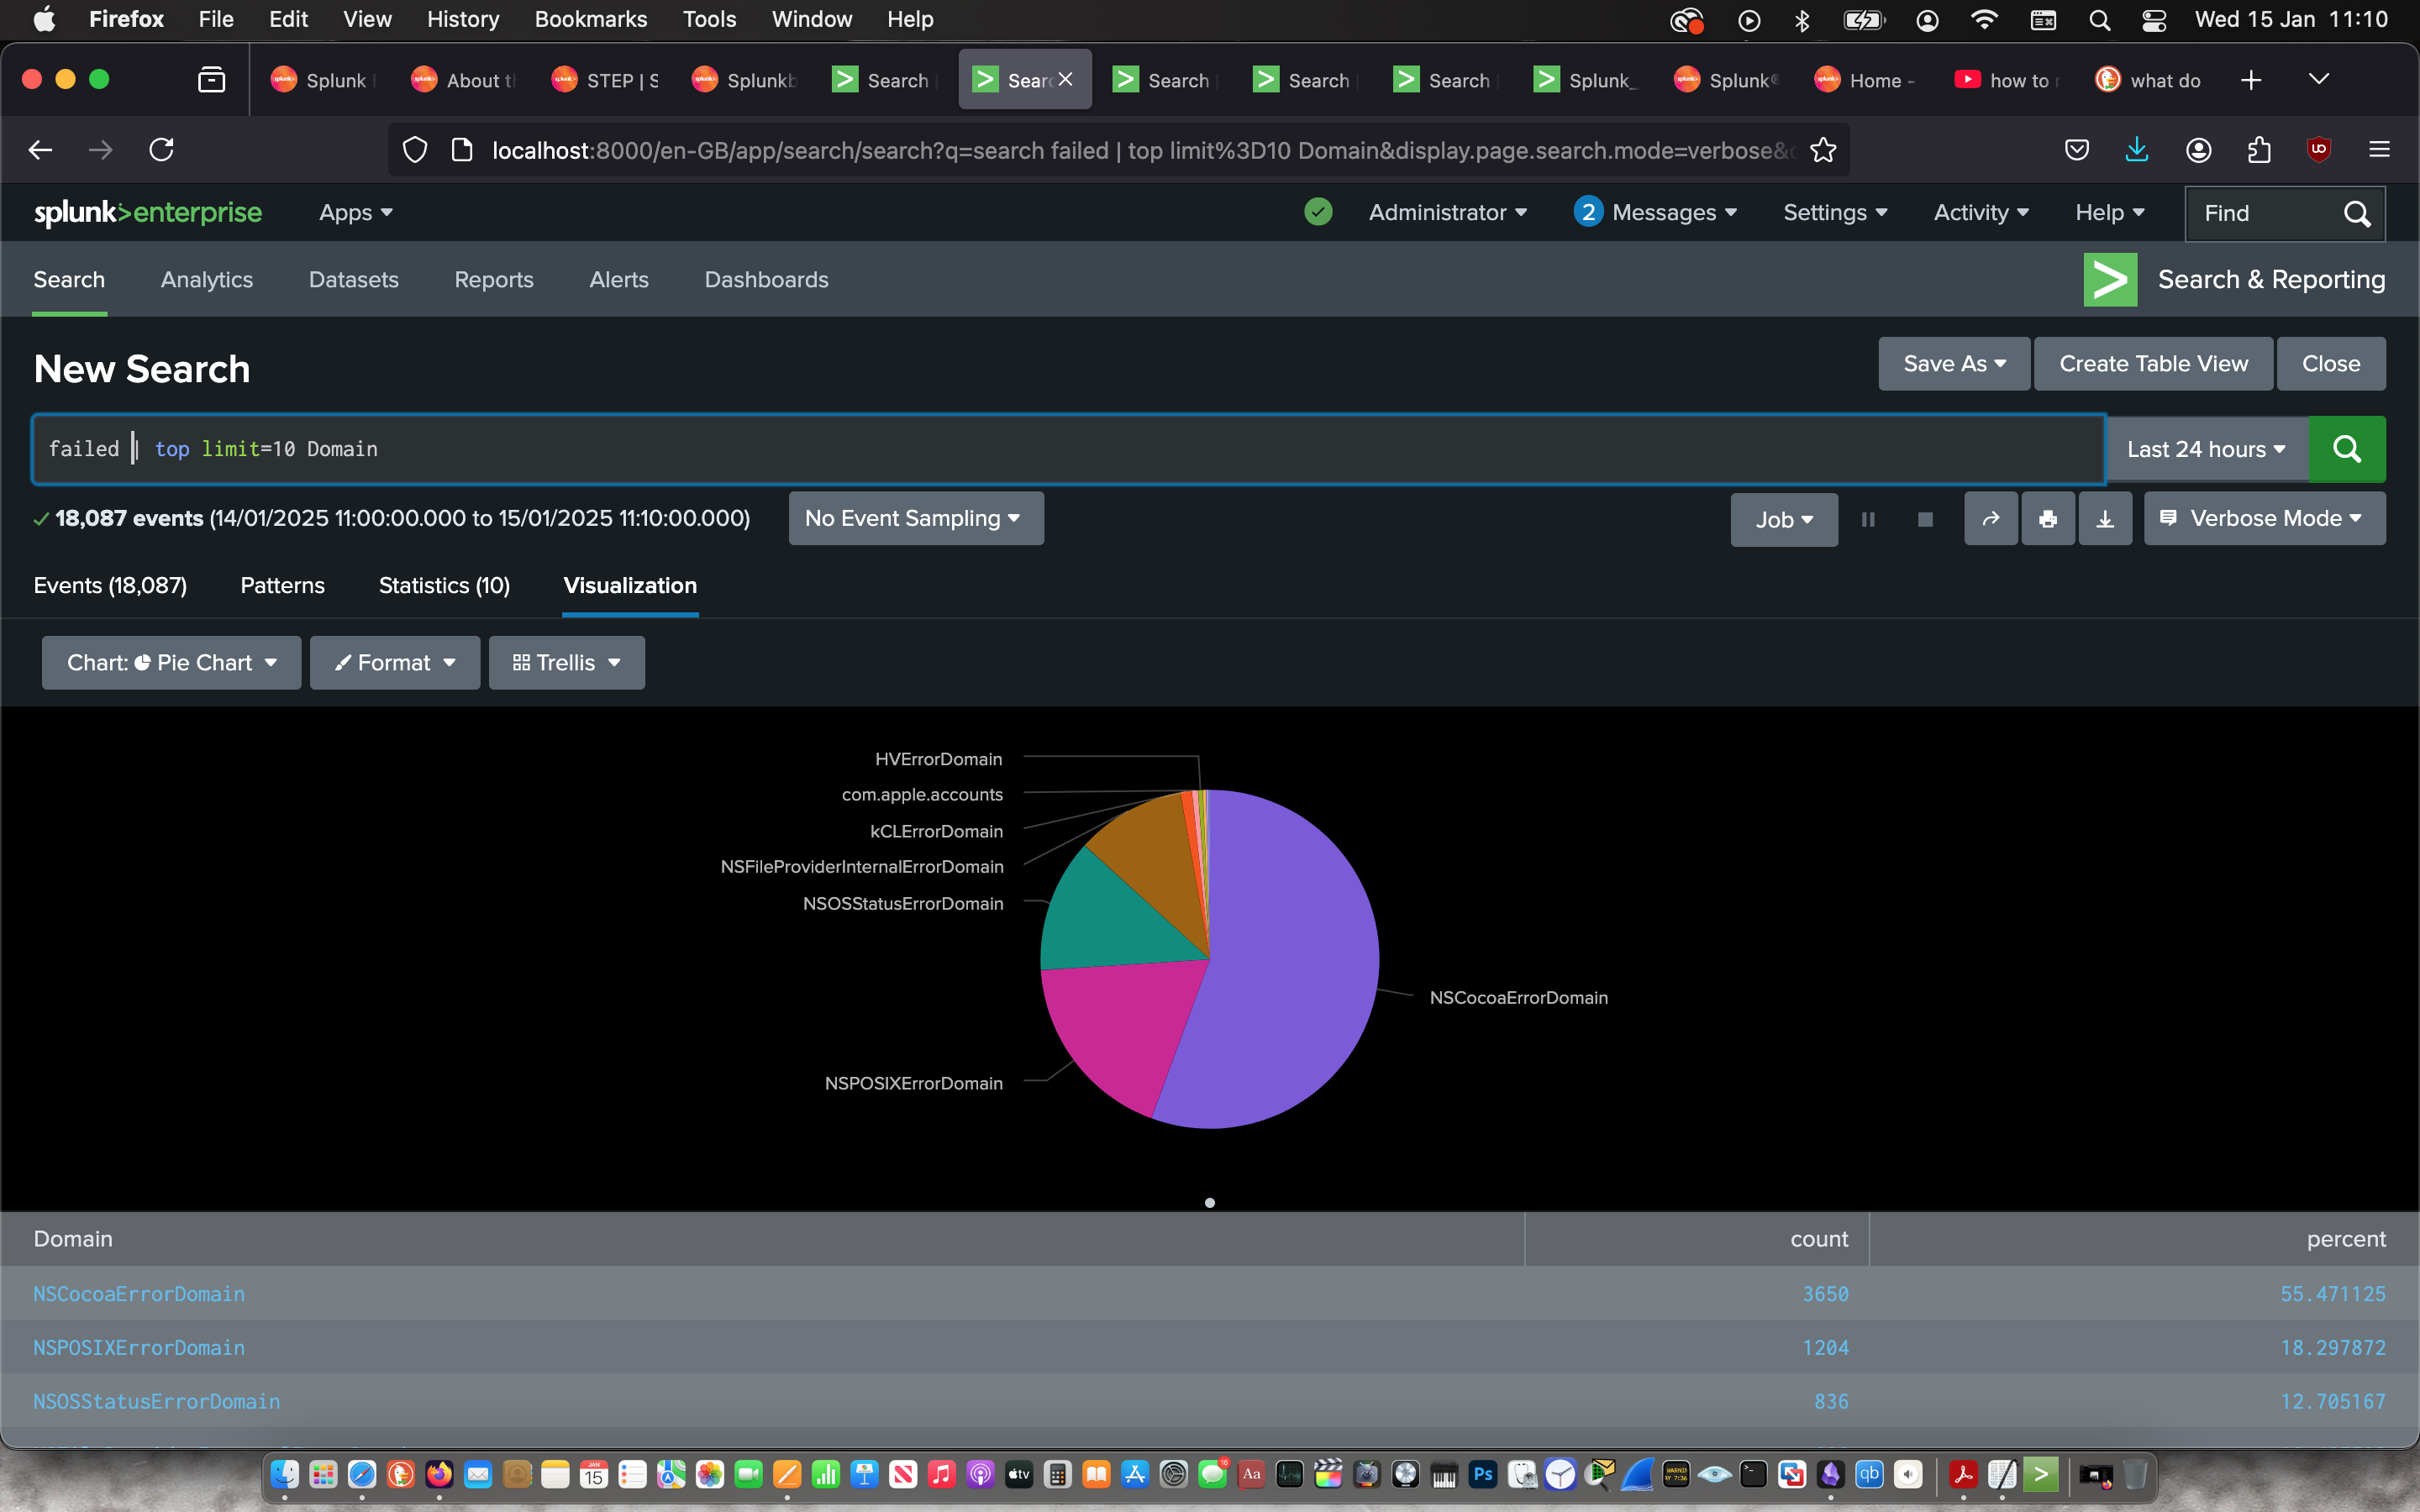
Task: Pause the search job
Action: (x=1867, y=519)
